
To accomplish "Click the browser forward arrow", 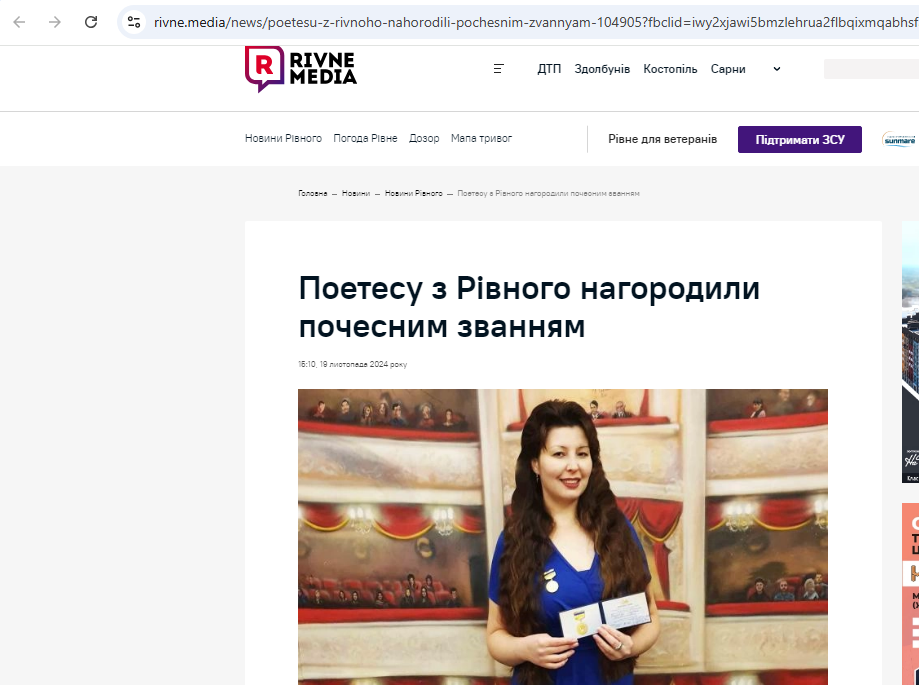I will [x=55, y=22].
